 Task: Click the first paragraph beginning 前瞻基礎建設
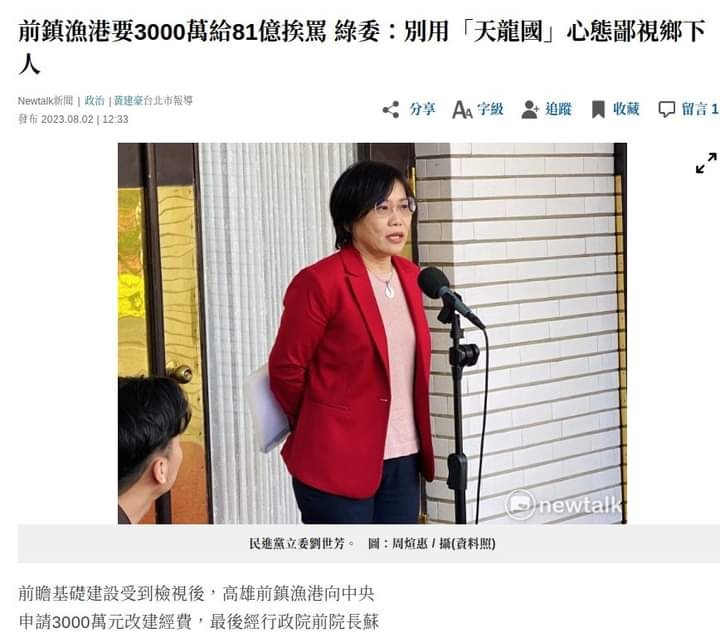click(198, 607)
